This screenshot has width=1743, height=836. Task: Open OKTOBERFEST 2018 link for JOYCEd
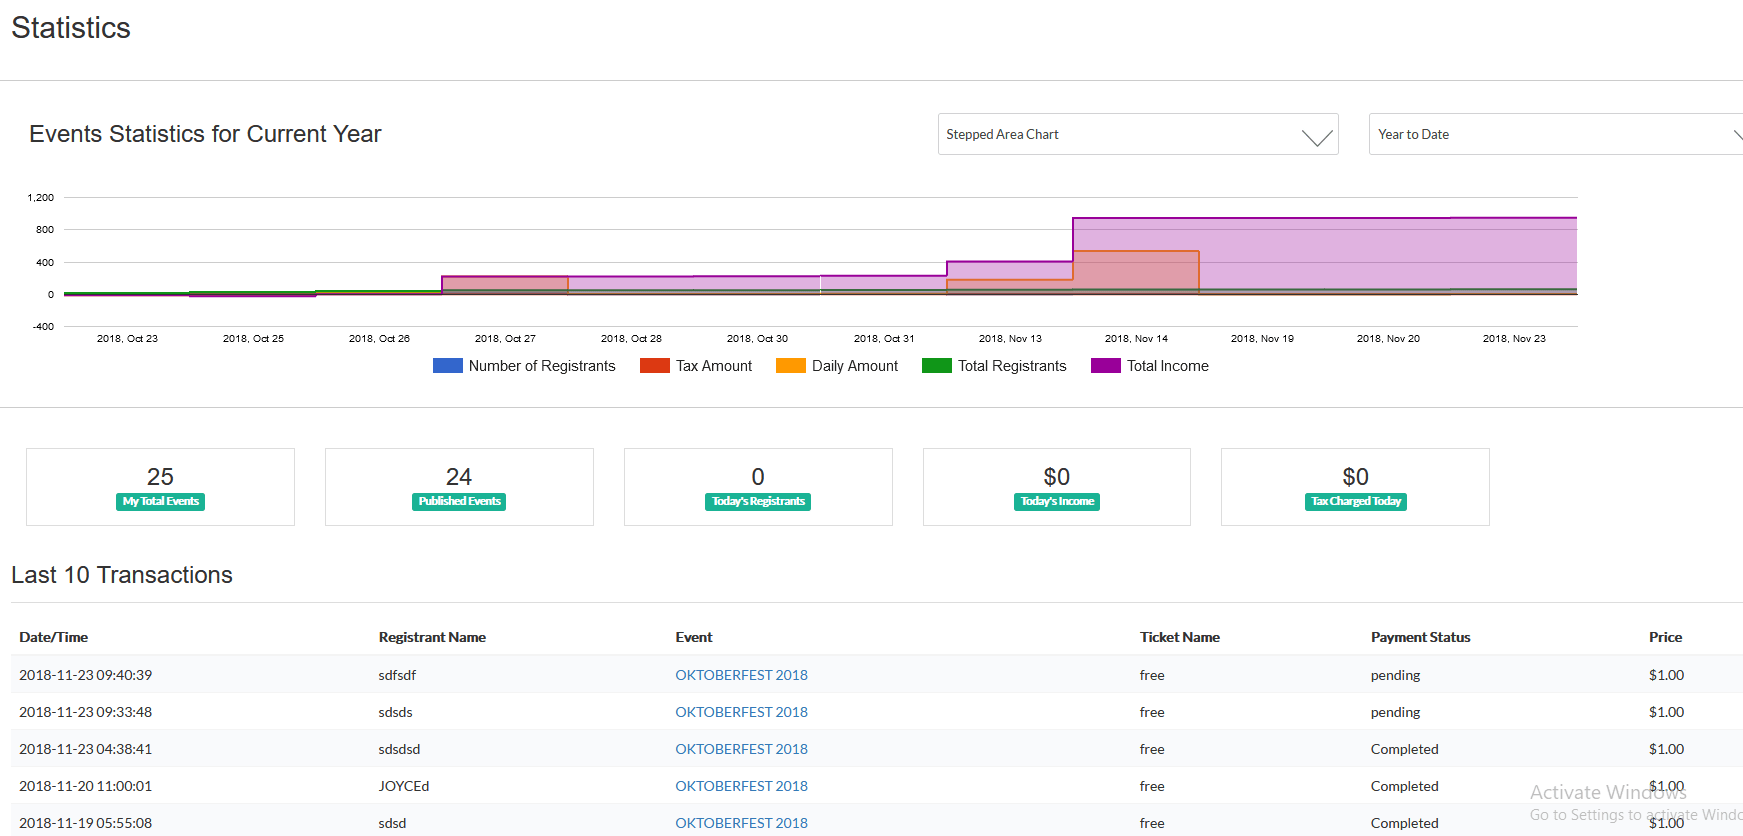741,786
